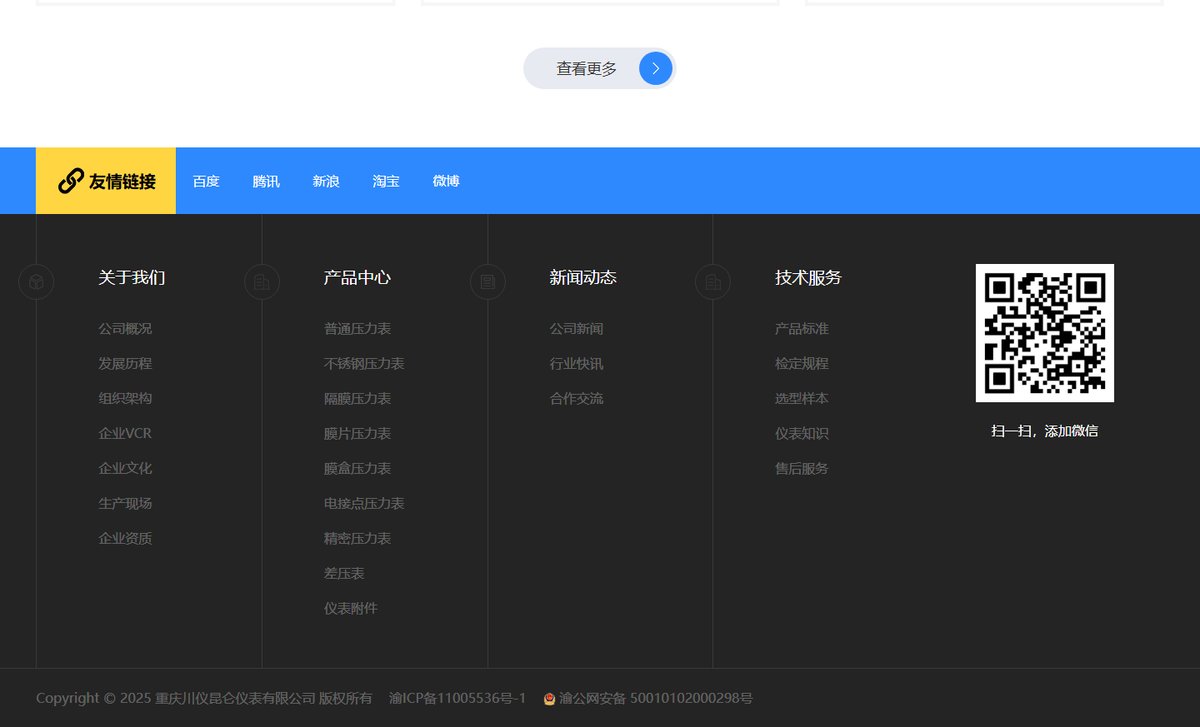Click the blue arrow circle in 查看更多

coord(656,68)
